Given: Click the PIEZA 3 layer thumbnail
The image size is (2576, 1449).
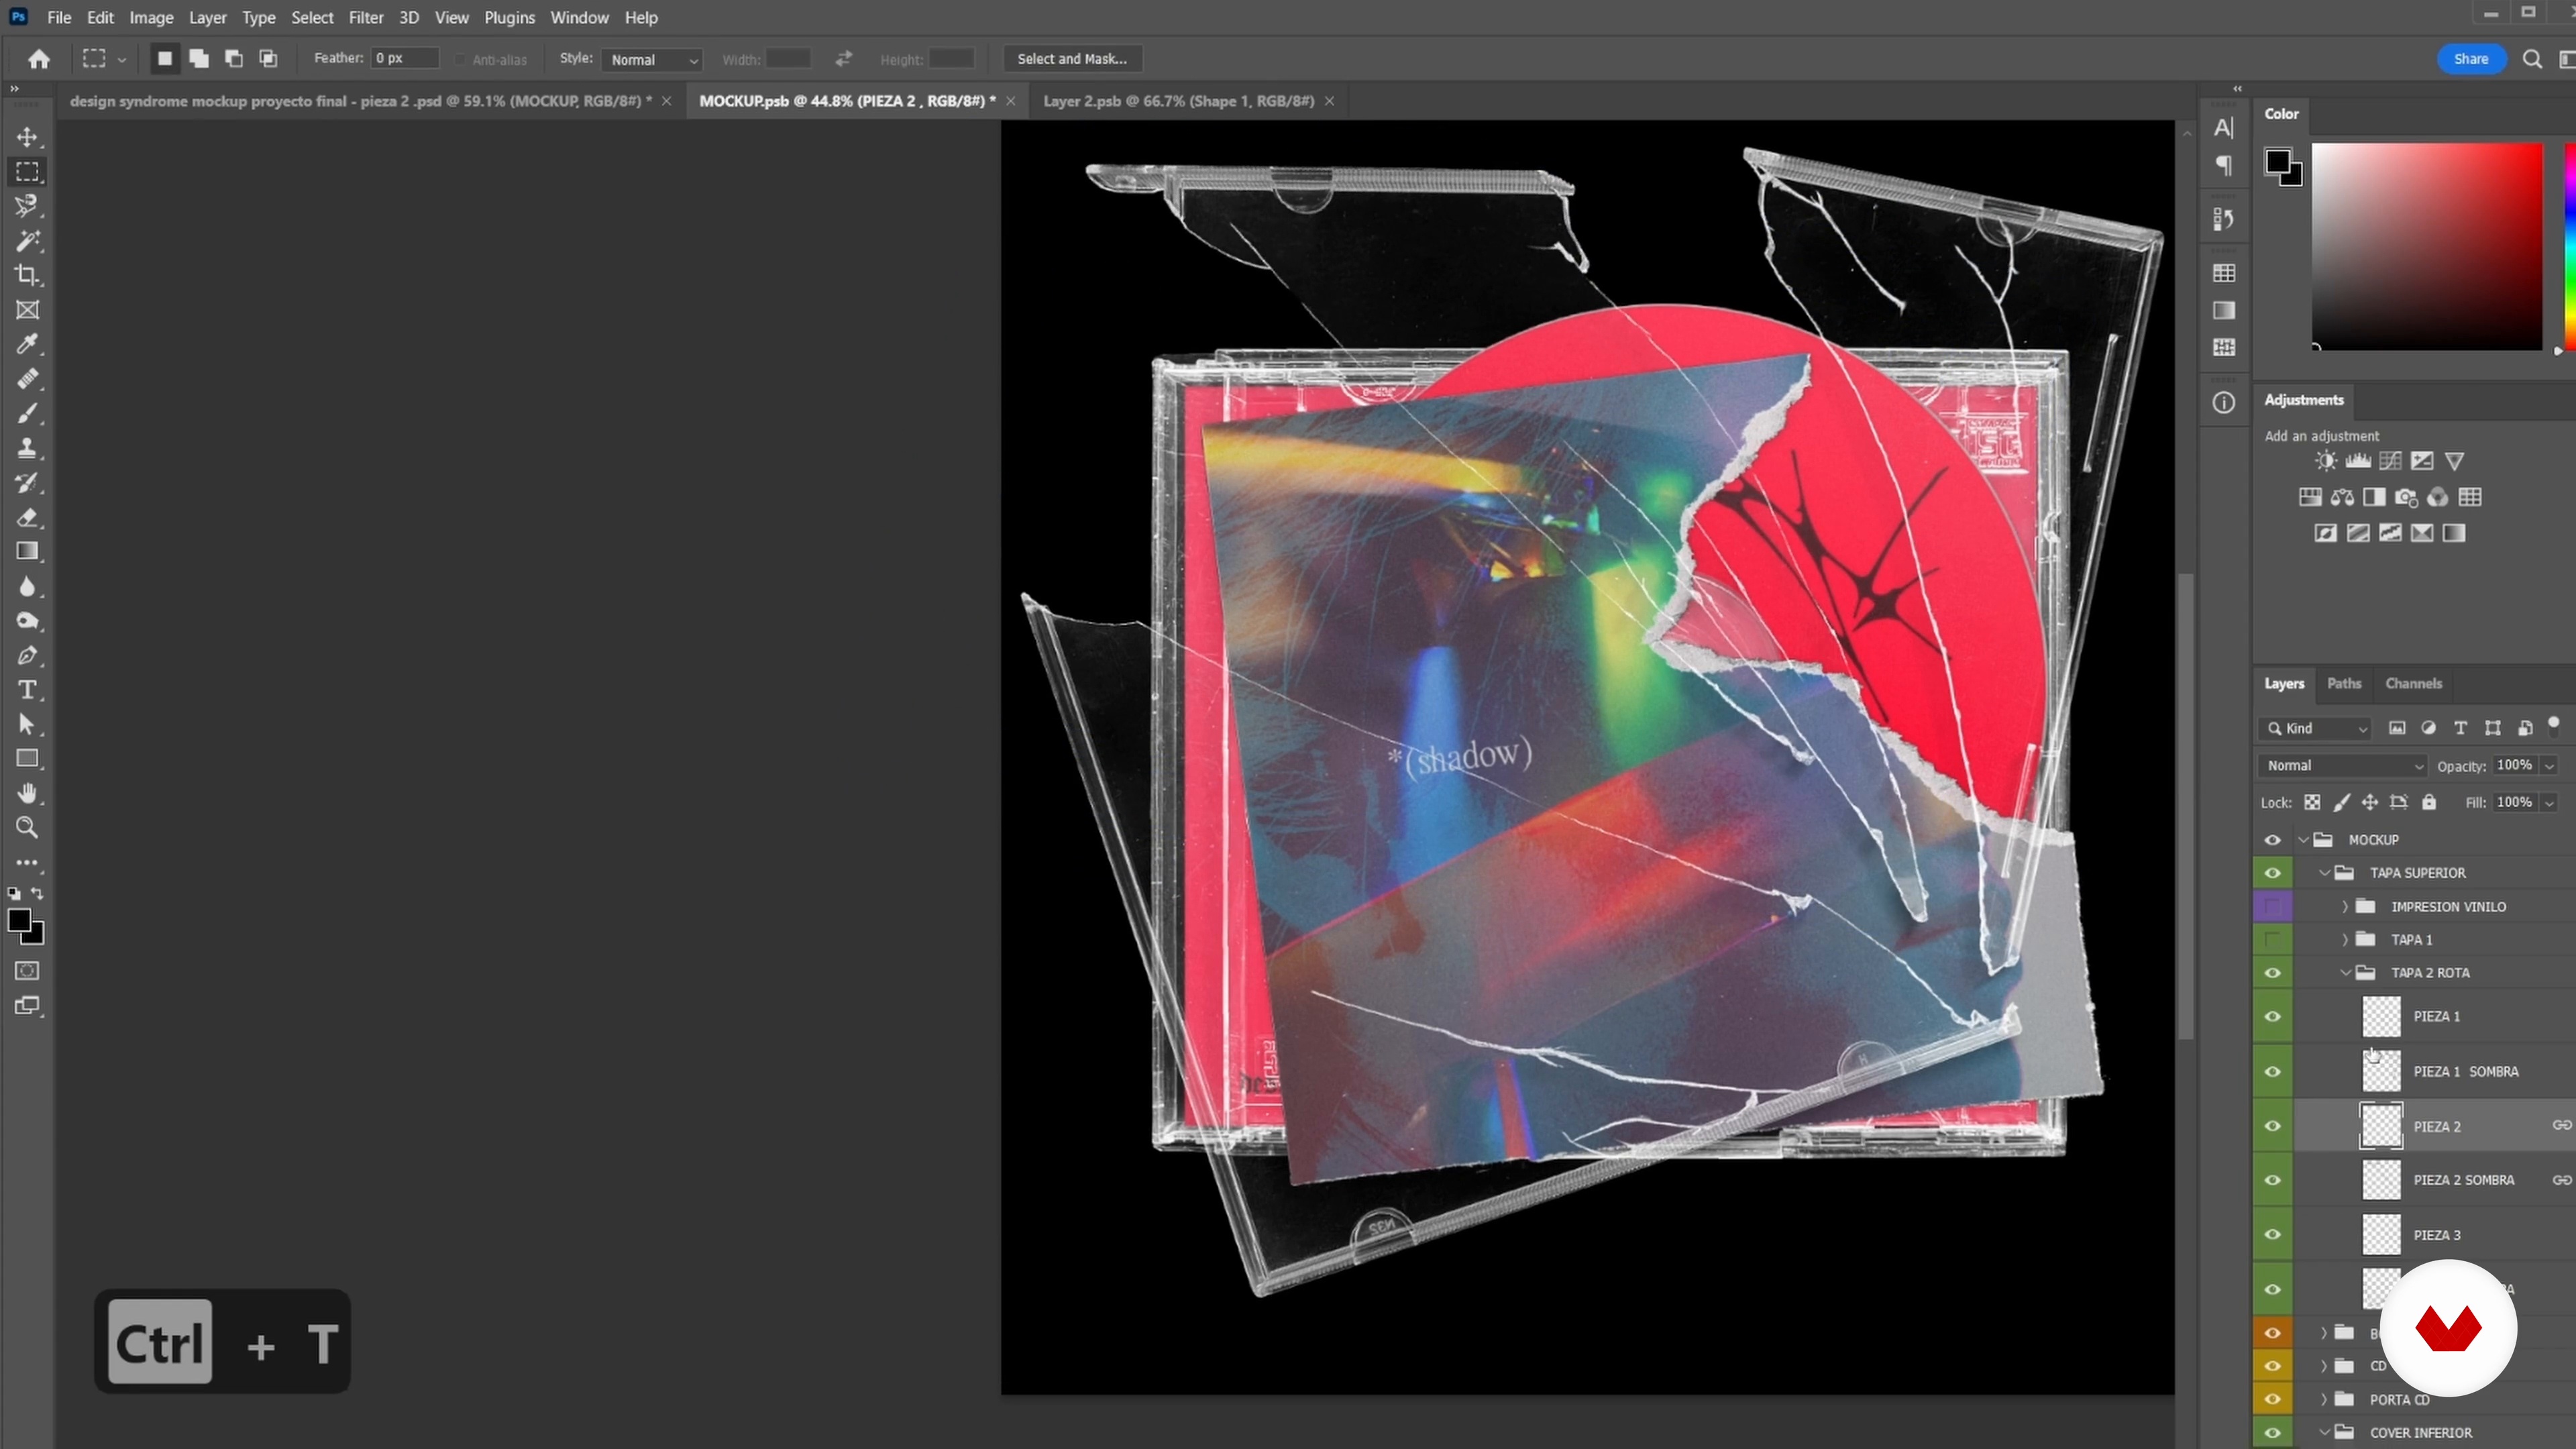Looking at the screenshot, I should 2380,1235.
